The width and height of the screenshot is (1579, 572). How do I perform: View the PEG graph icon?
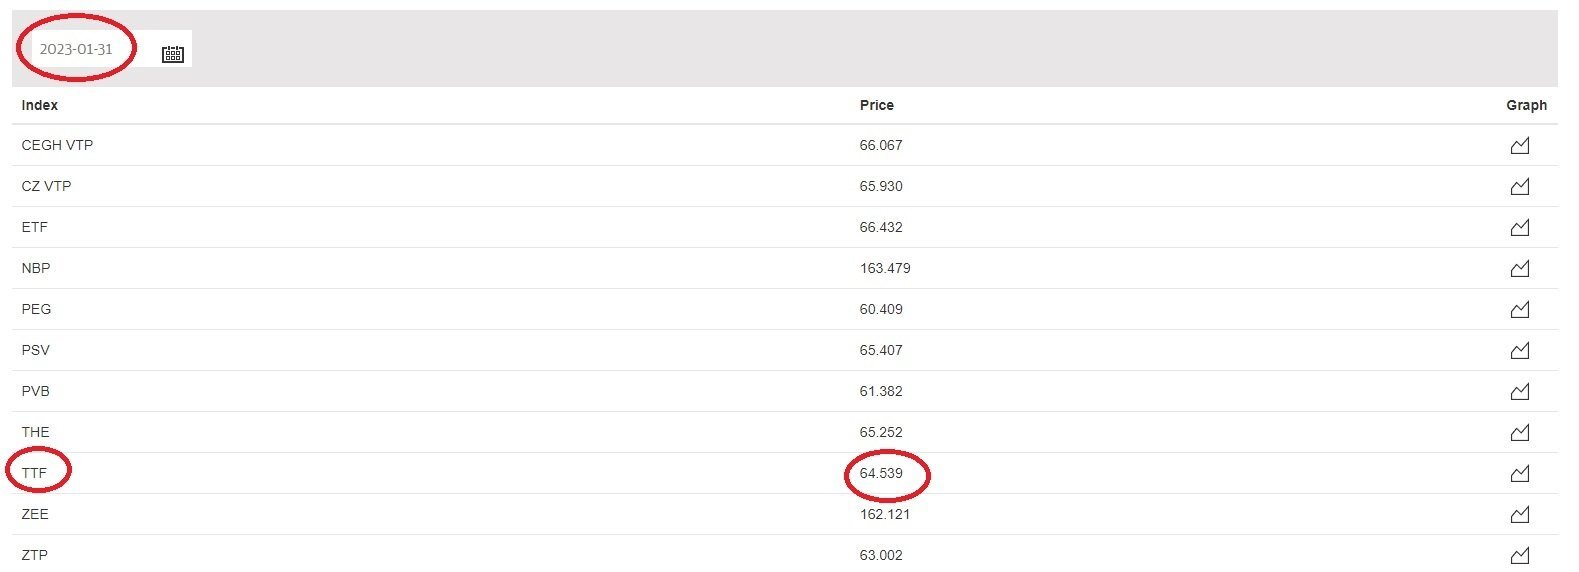click(1520, 310)
